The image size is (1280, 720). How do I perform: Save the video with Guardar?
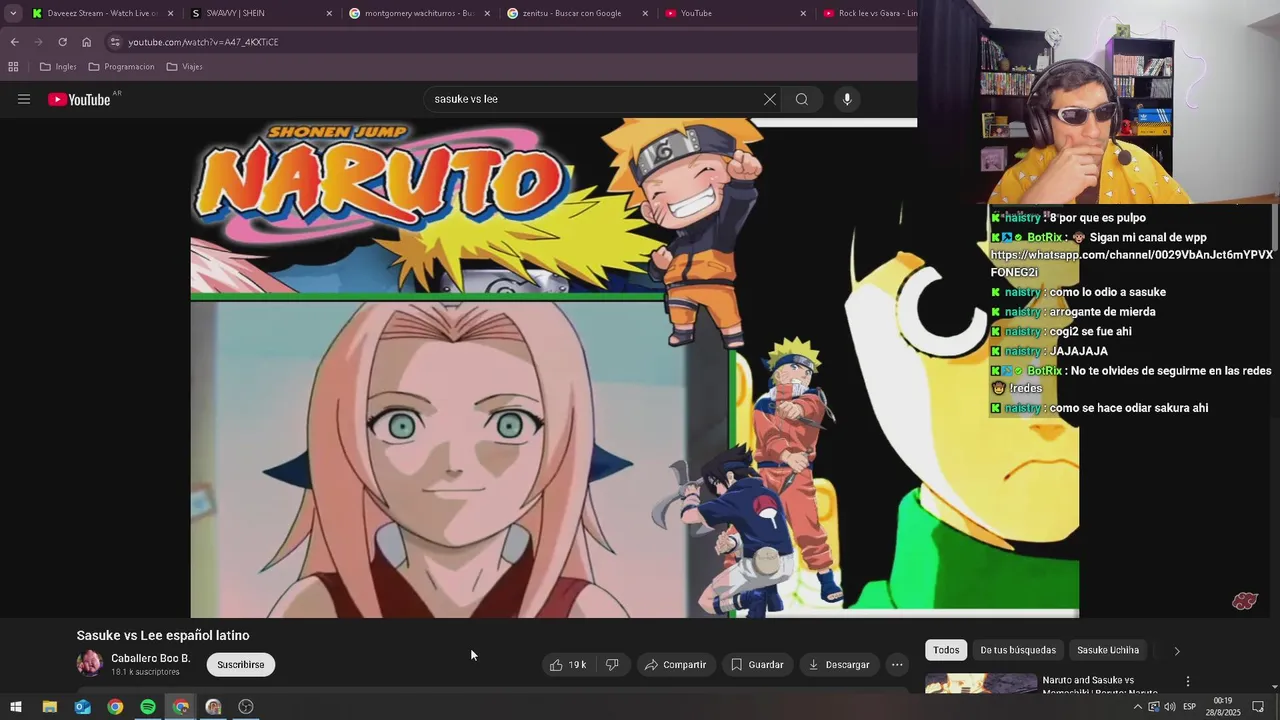click(x=757, y=664)
